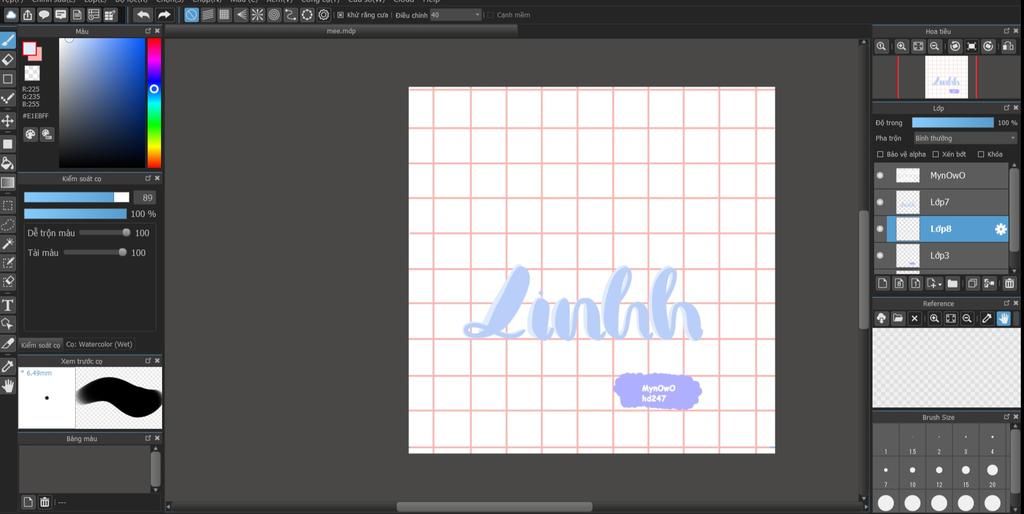The width and height of the screenshot is (1024, 514).
Task: Hide the Lớp8 layer
Action: pos(880,229)
